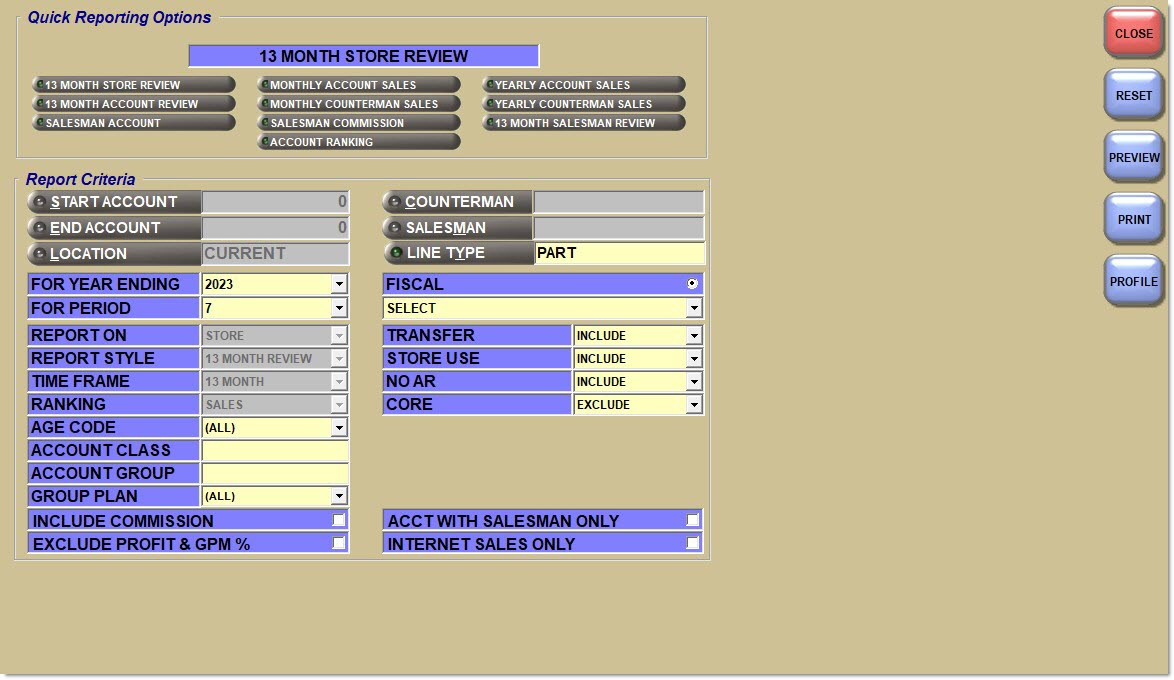Click the Account Class input field

[275, 451]
